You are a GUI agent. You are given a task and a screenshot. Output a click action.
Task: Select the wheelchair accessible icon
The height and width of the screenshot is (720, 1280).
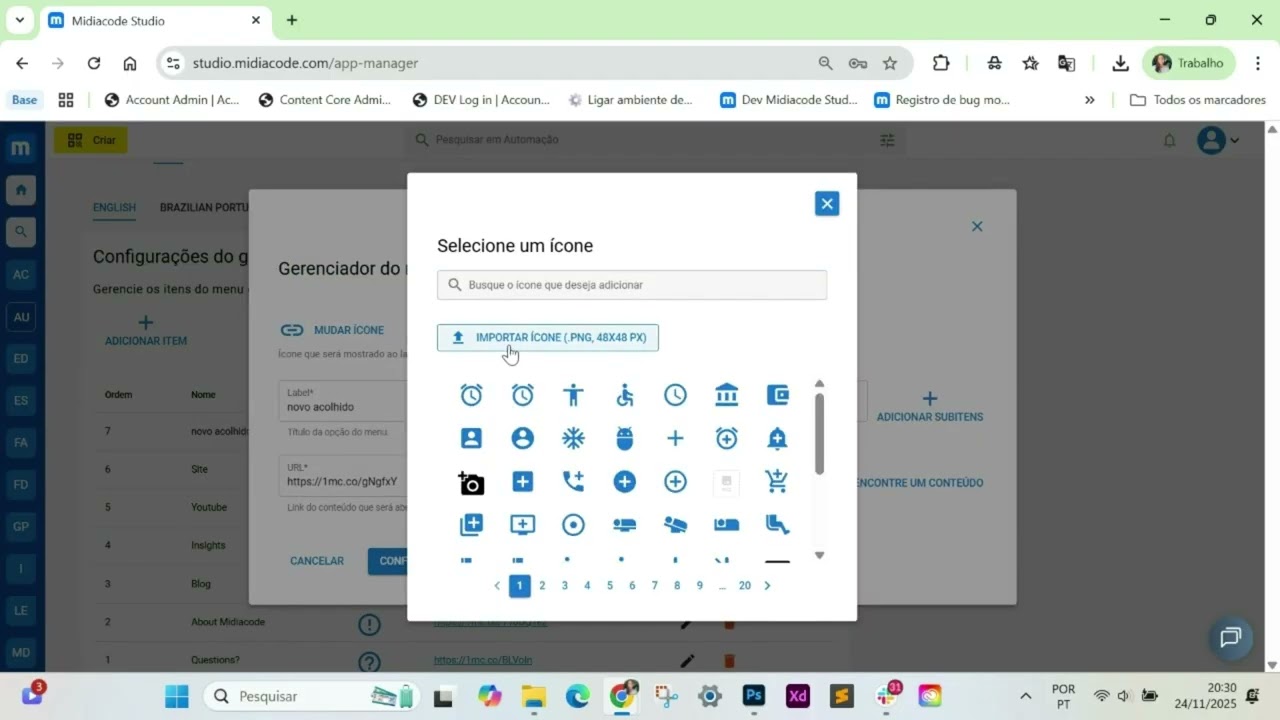625,395
